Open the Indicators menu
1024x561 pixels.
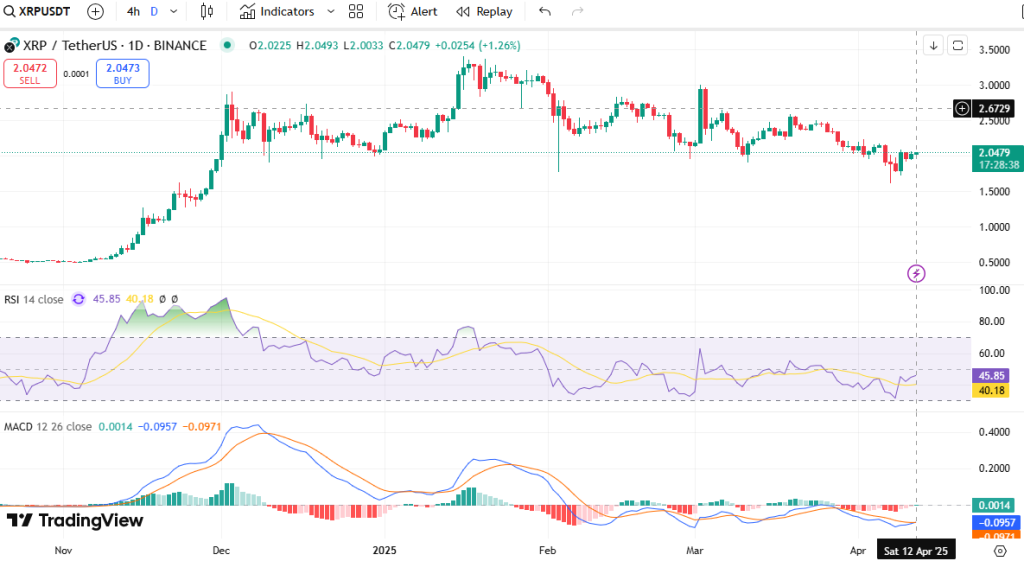point(277,11)
